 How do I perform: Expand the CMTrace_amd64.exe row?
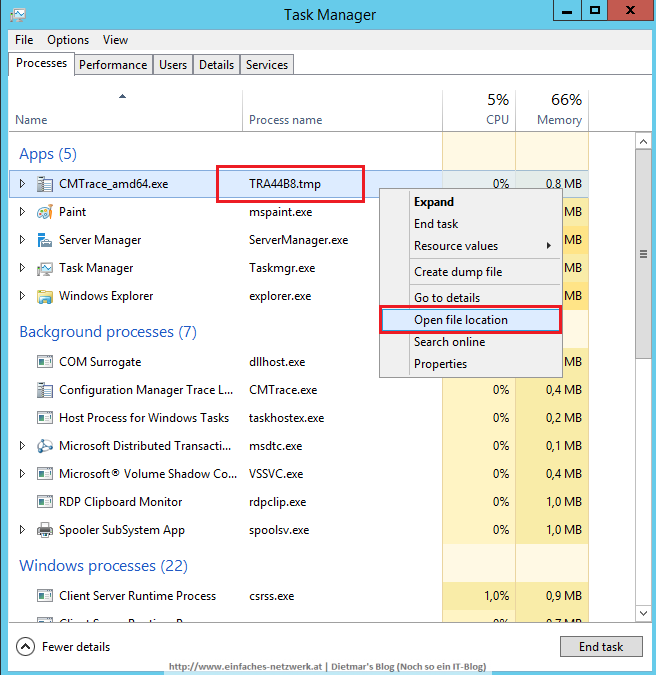(x=22, y=184)
